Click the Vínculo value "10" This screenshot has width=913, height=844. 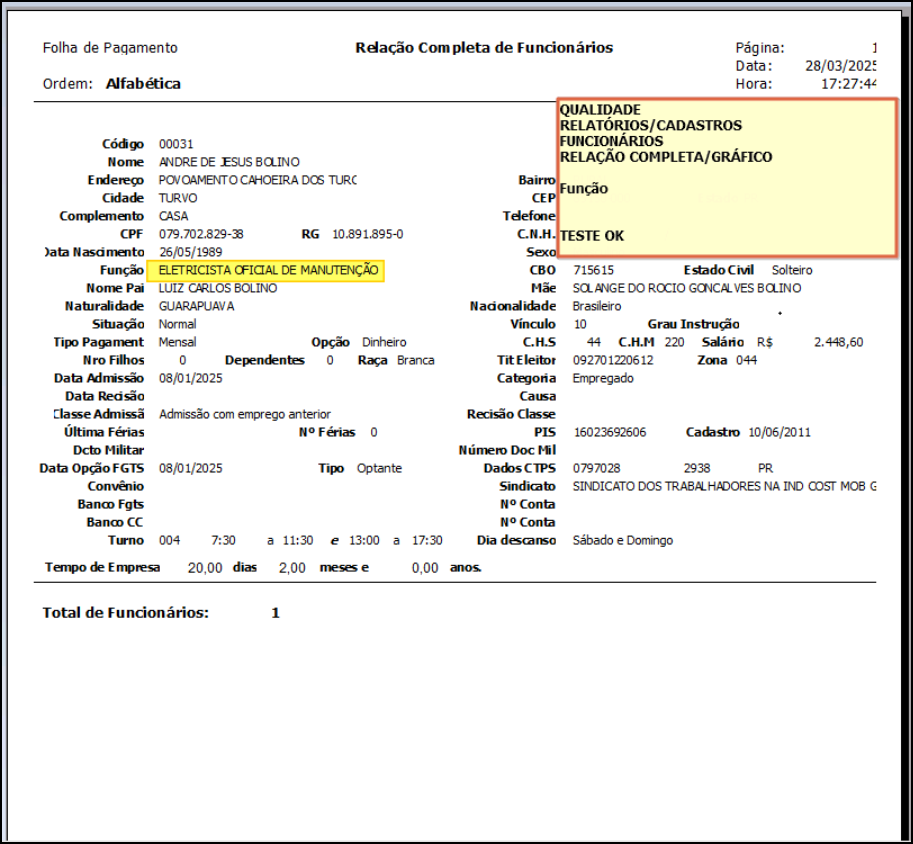[x=580, y=324]
